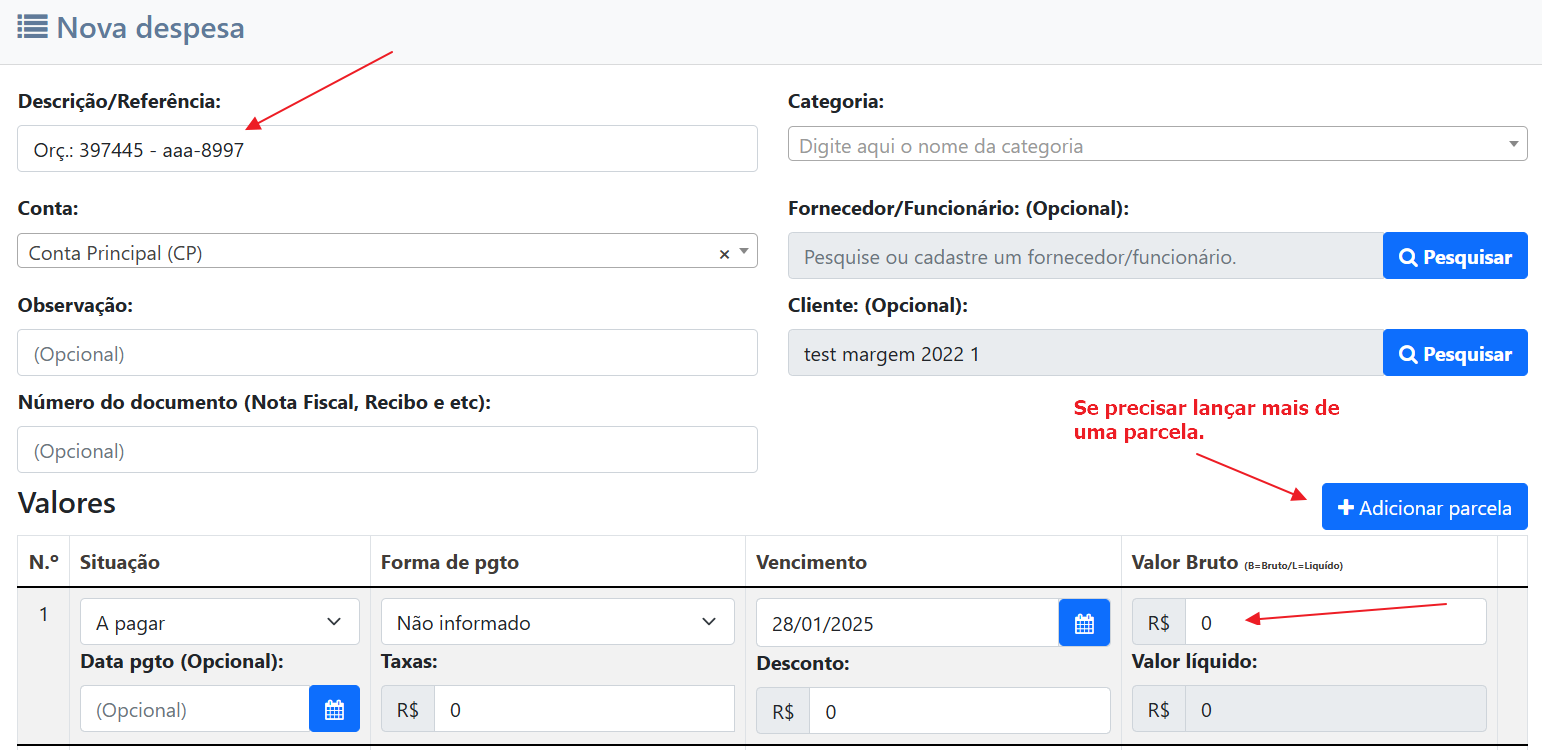This screenshot has width=1542, height=750.
Task: Click the Nova despesa list icon
Action: (x=32, y=27)
